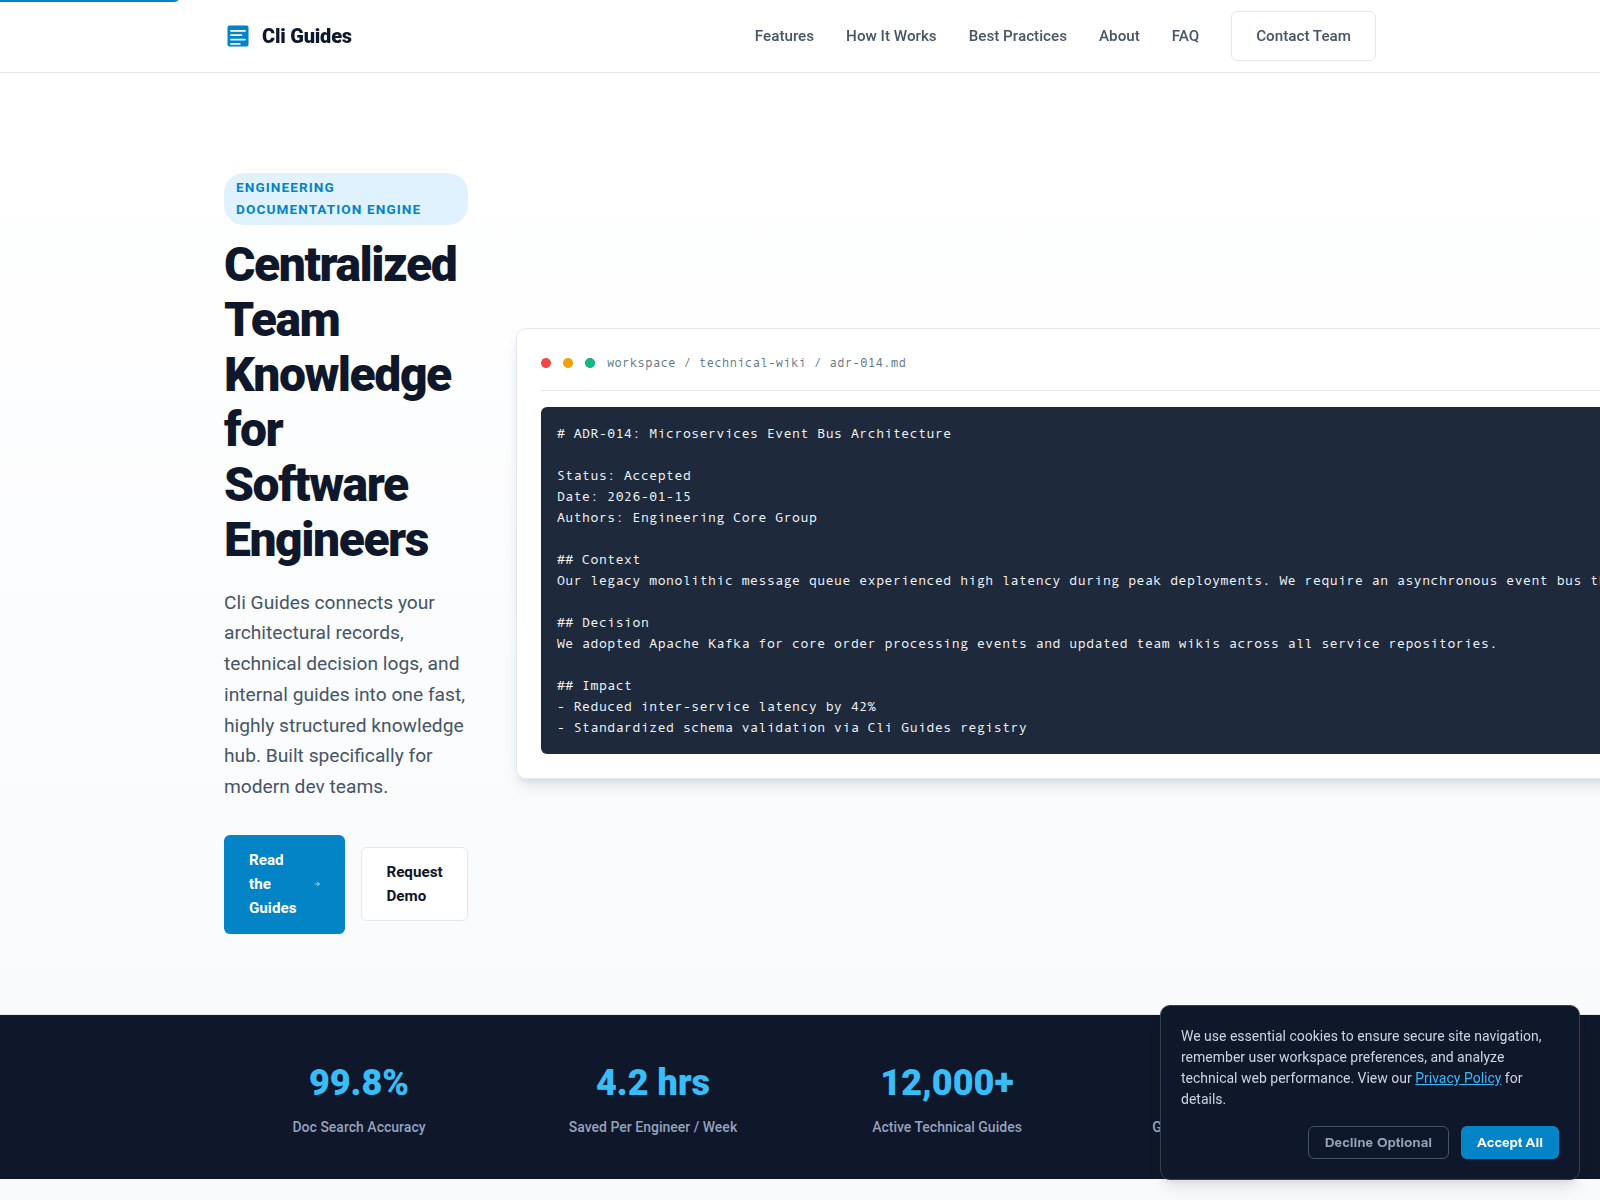Click the 'Doc Search Accuracy' label

(359, 1127)
